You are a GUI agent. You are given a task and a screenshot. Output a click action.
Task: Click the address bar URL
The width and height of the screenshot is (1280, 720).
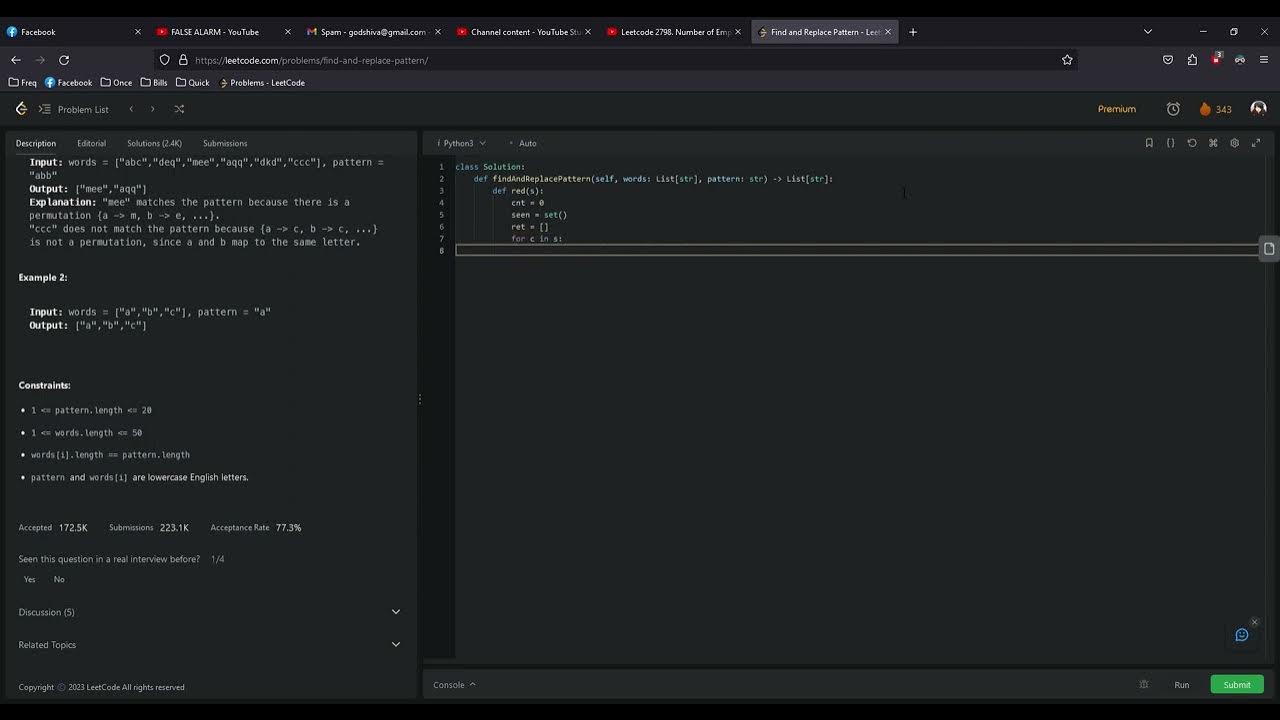point(311,60)
